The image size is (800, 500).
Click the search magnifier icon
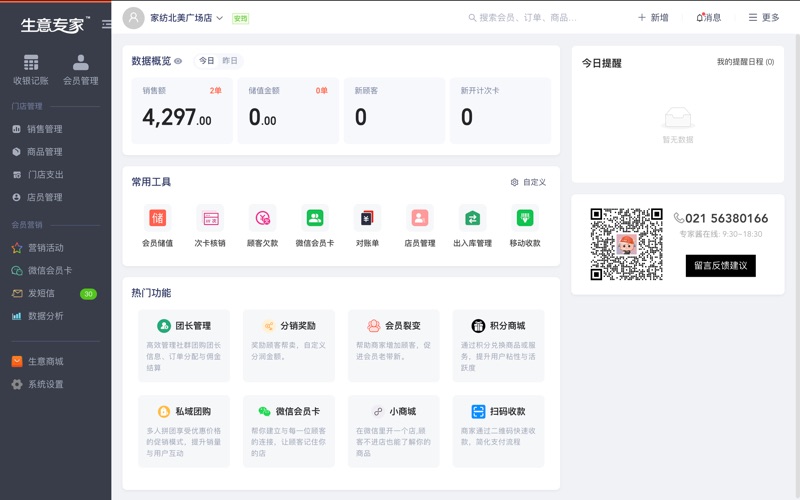pyautogui.click(x=472, y=18)
